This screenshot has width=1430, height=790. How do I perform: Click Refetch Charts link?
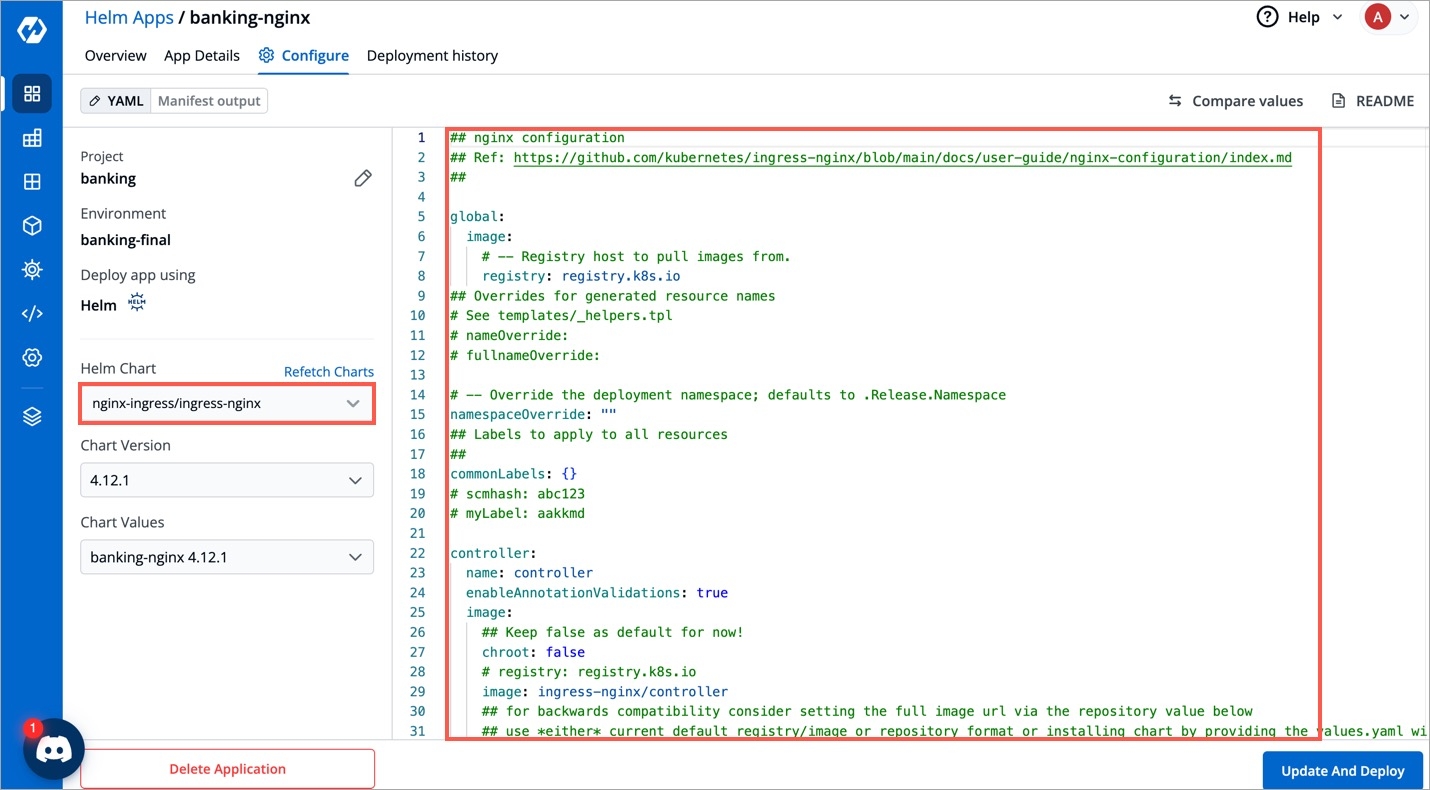click(x=329, y=371)
